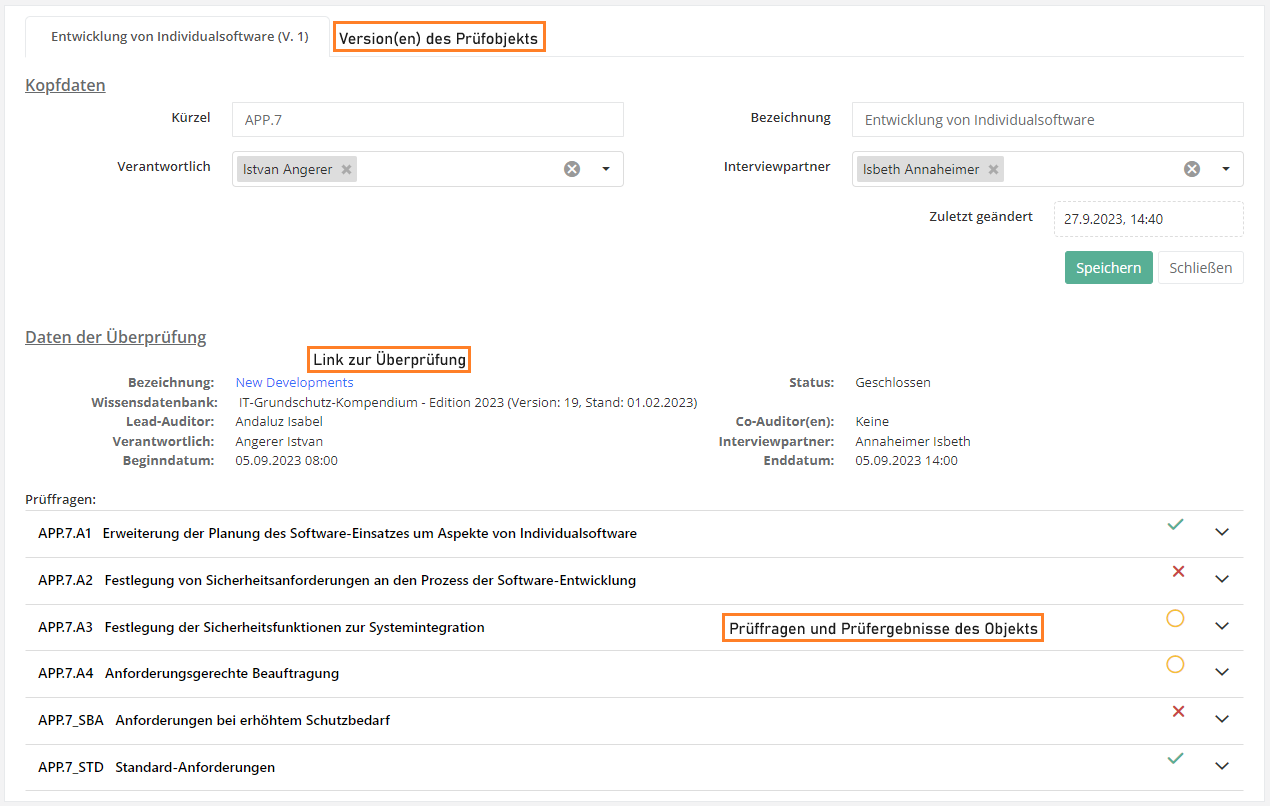
Task: Click green checkmark status of APP.7.A1
Action: 1175,524
